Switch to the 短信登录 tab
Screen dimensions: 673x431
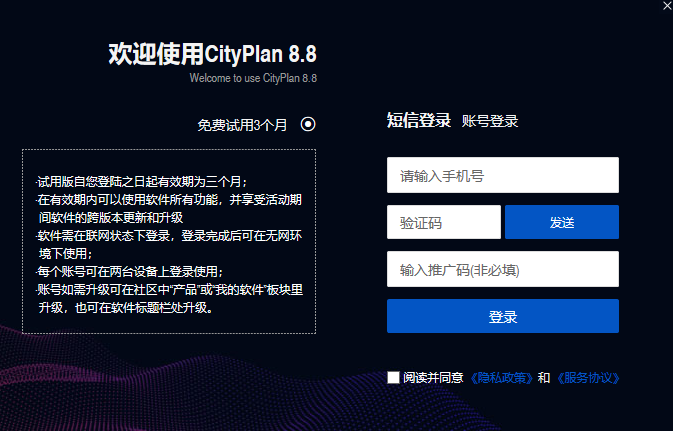tap(418, 121)
